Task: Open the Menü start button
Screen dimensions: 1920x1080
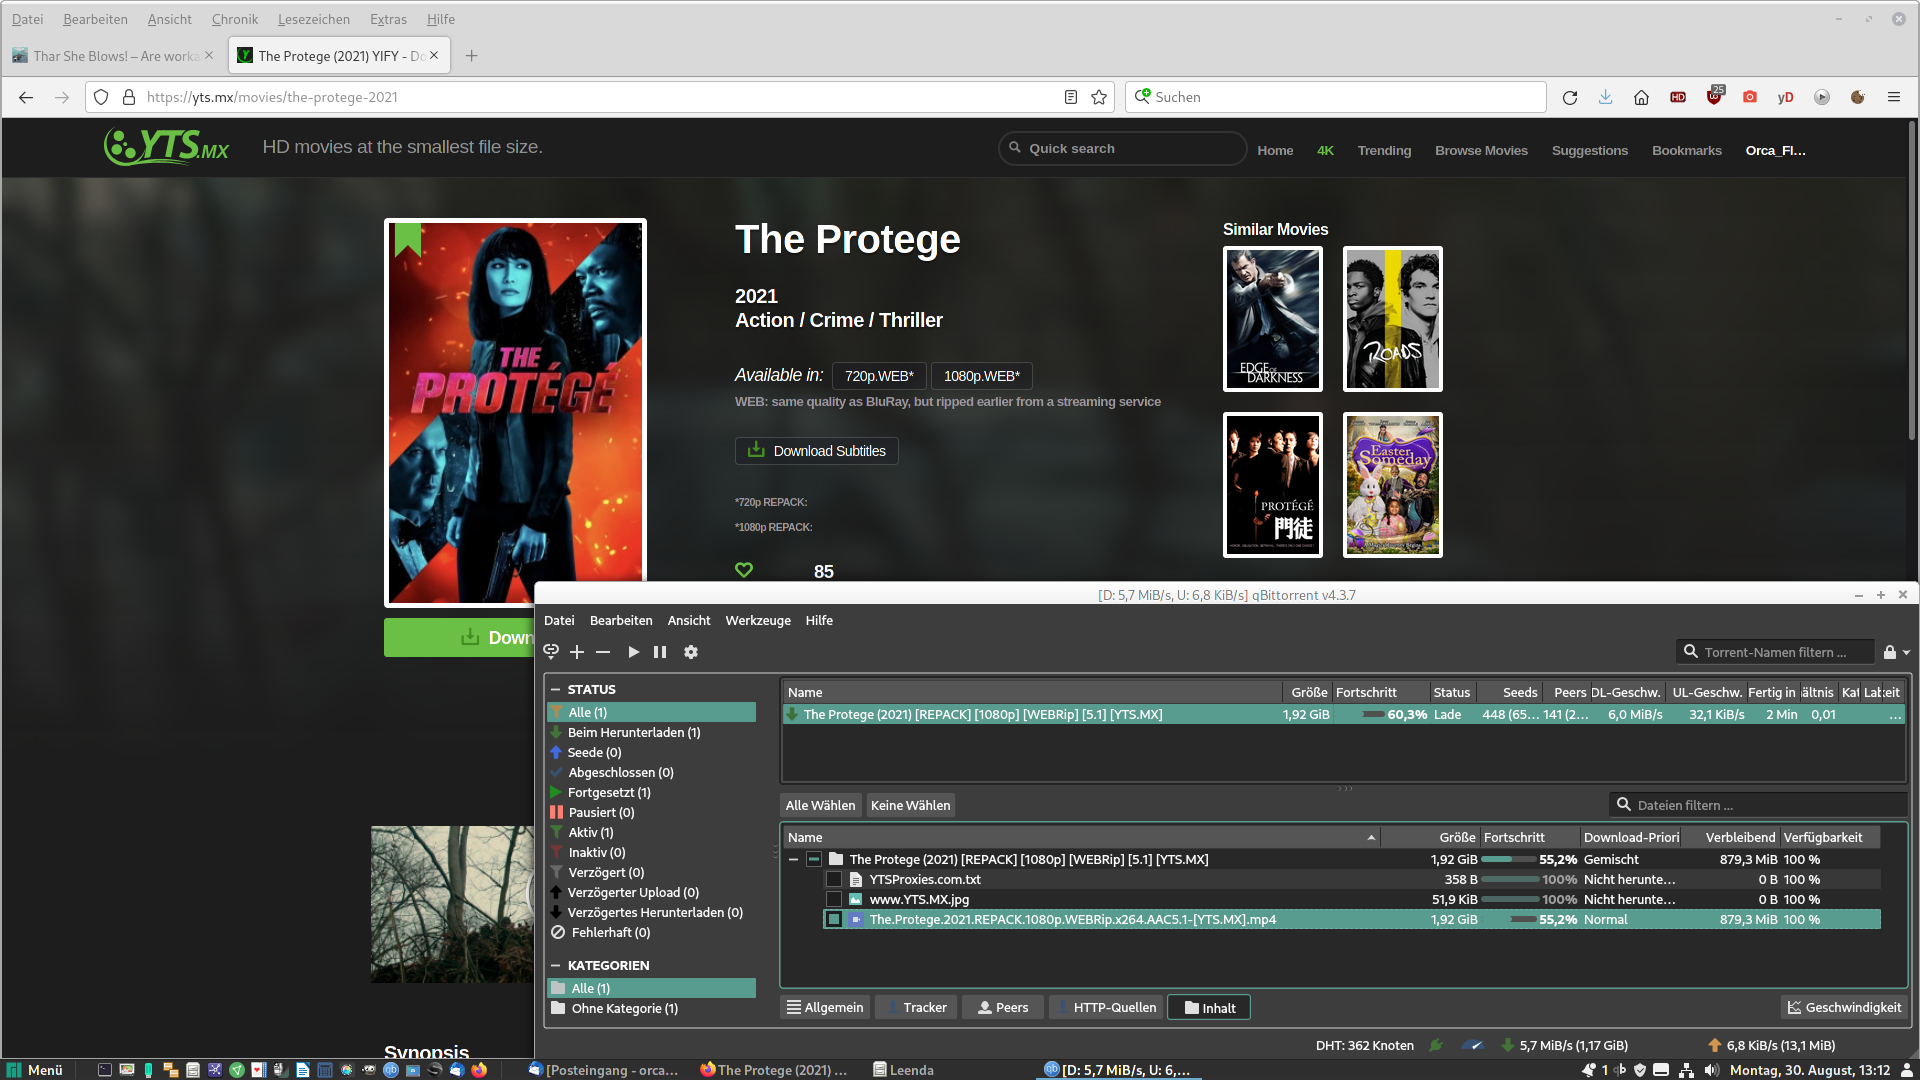Action: (x=35, y=1070)
